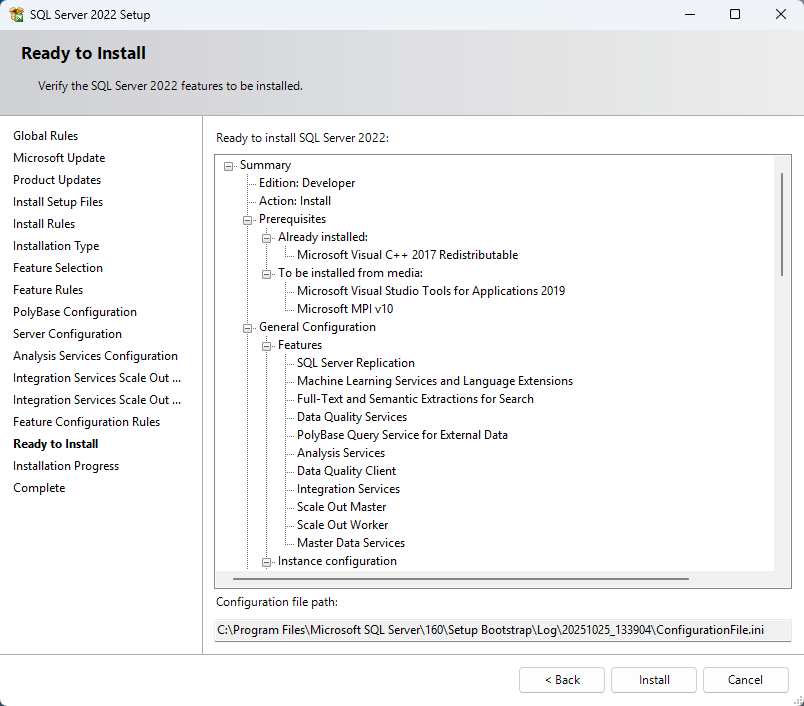The image size is (804, 706).
Task: Click the Install button
Action: point(654,680)
